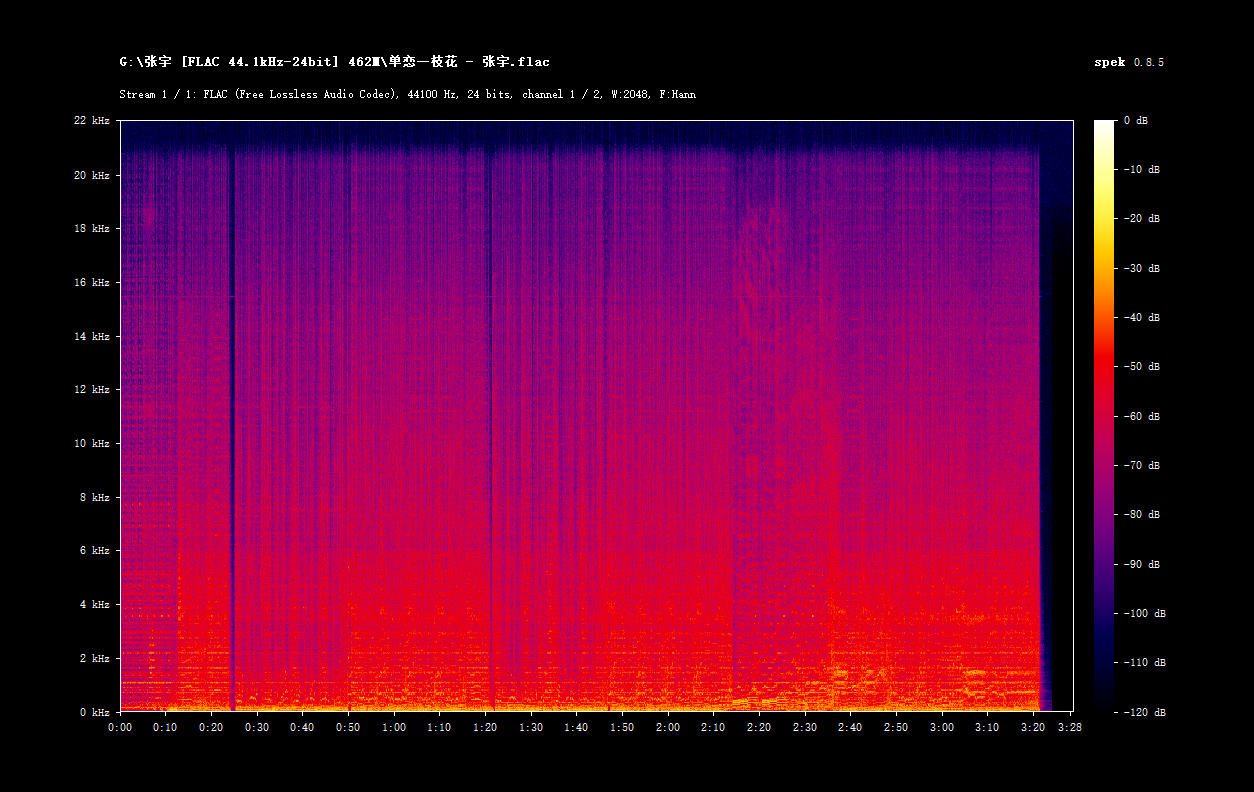Click the stream info line showing FLAC codec details
Viewport: 1254px width, 792px height.
tap(407, 94)
